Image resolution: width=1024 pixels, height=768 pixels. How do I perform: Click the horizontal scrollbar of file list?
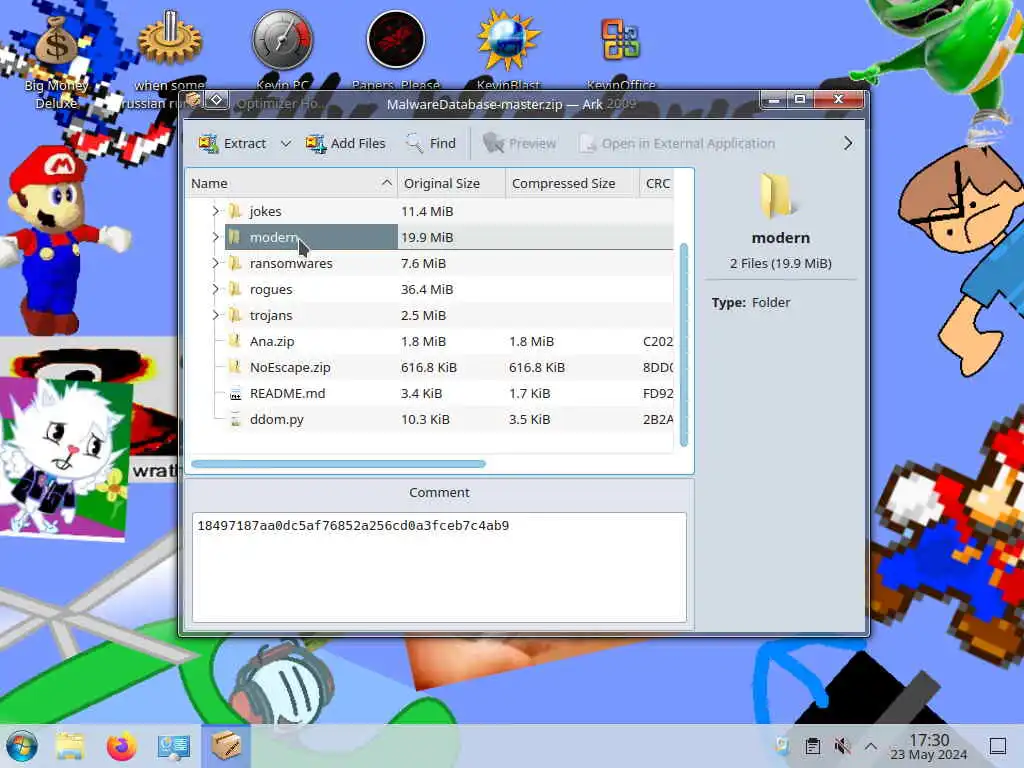click(338, 464)
